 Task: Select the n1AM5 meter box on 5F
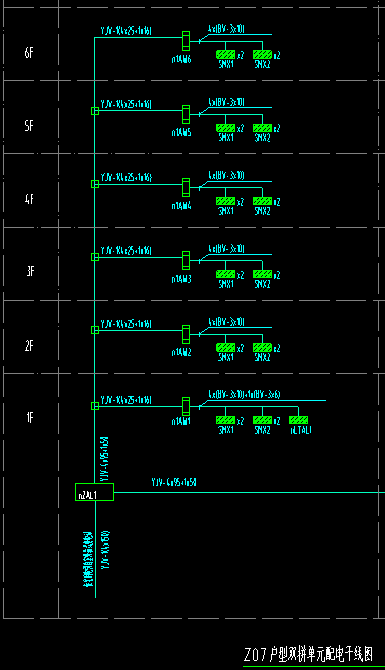[186, 115]
